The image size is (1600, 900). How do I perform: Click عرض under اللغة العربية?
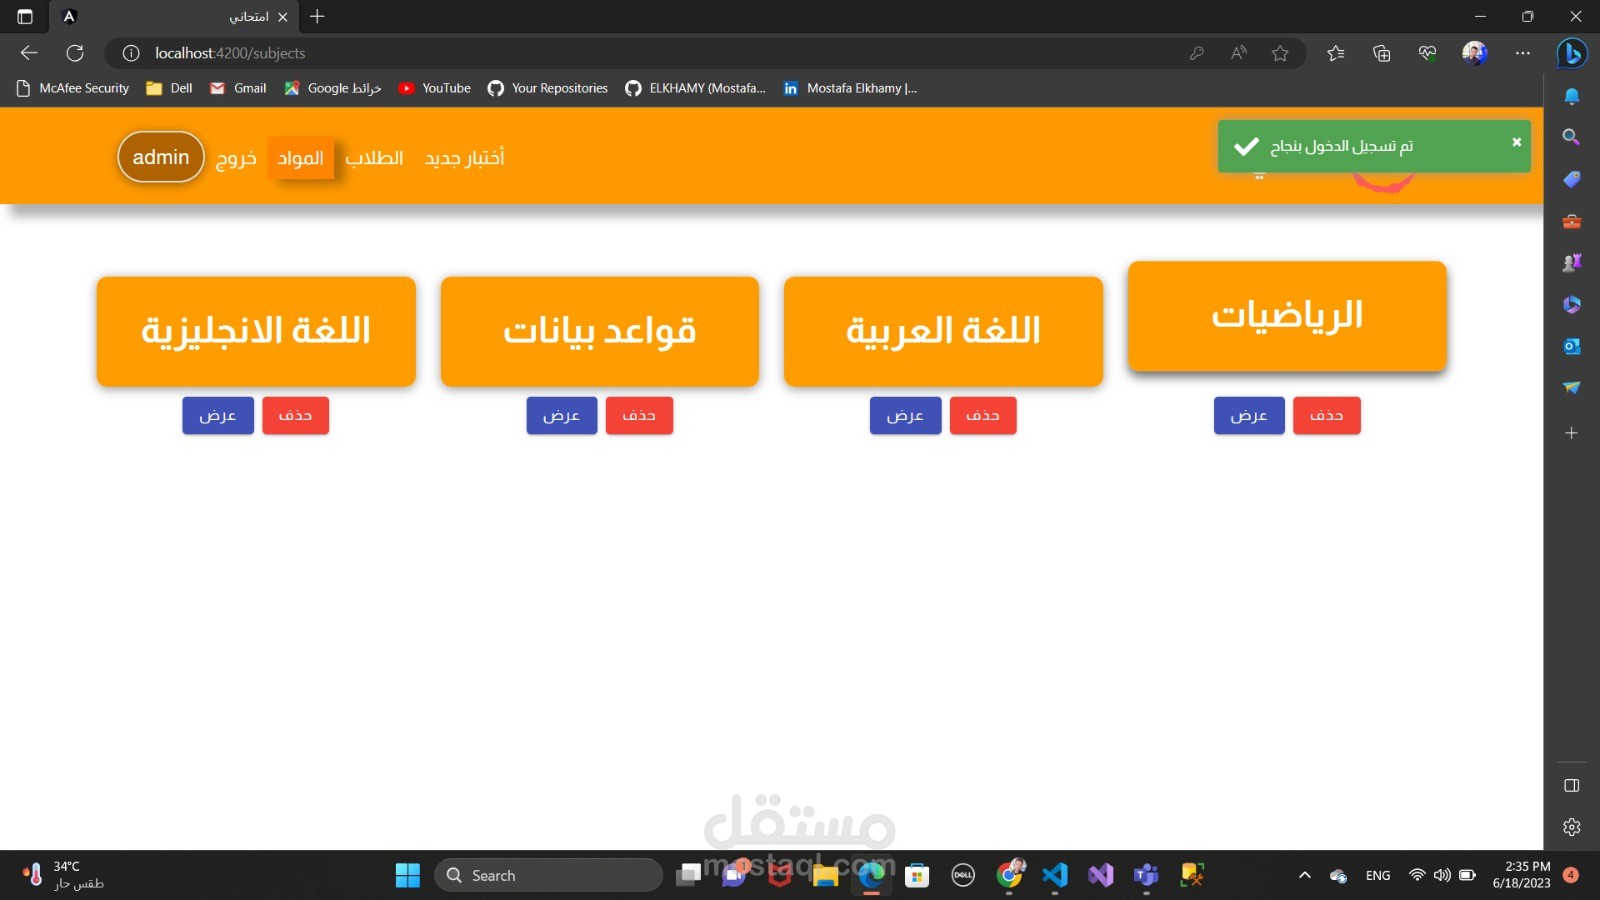point(905,415)
